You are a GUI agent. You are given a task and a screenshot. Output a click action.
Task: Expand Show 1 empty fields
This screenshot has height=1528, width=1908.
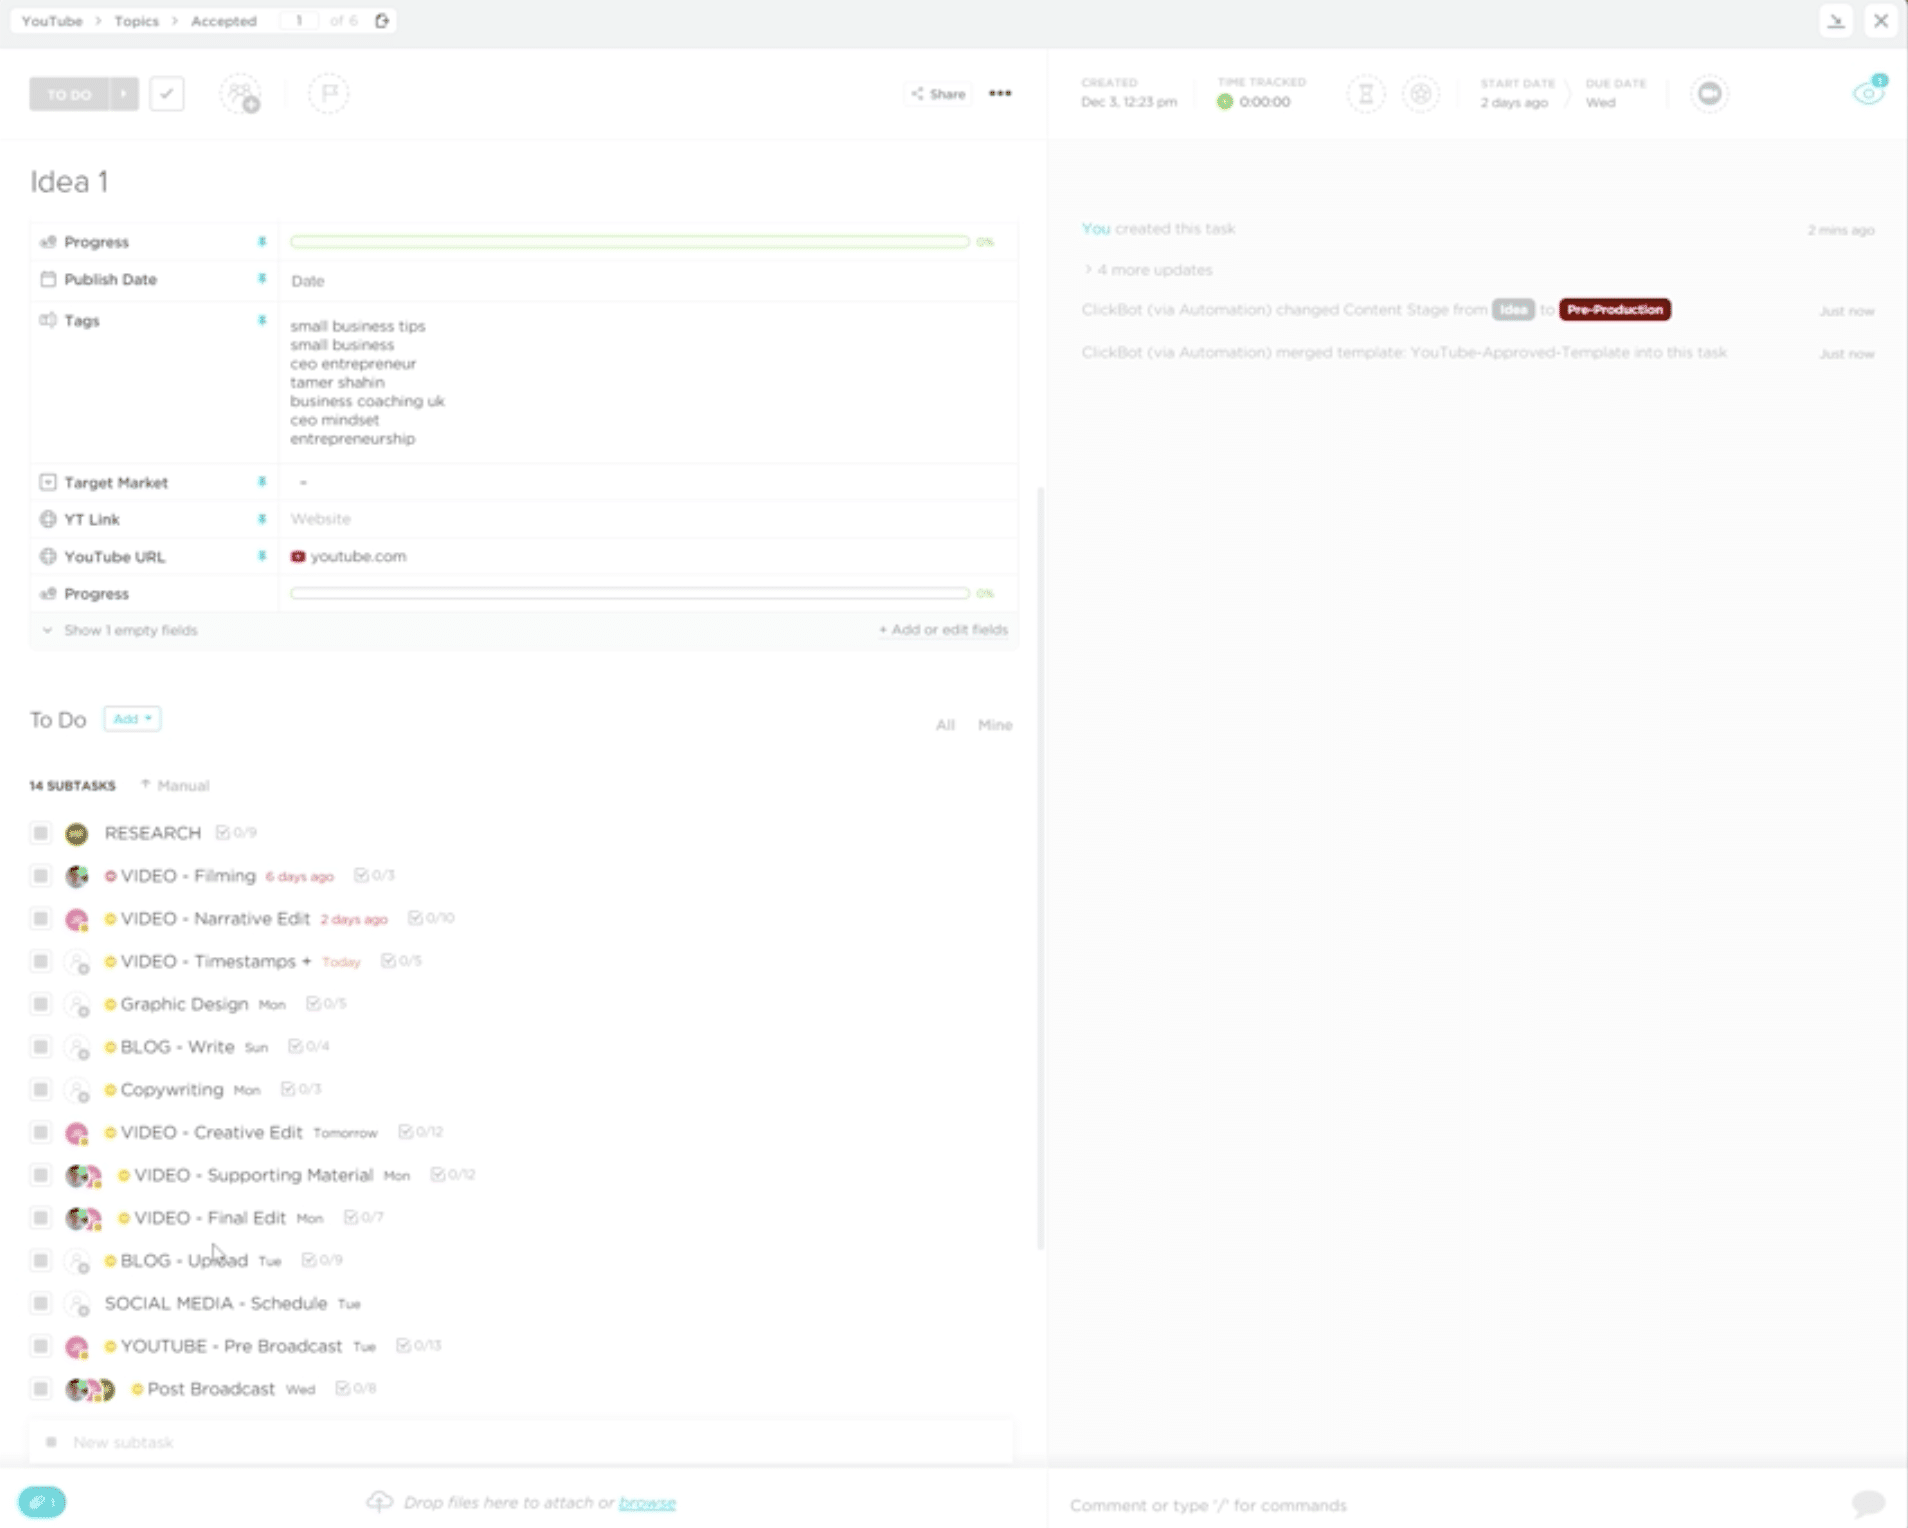tap(129, 630)
